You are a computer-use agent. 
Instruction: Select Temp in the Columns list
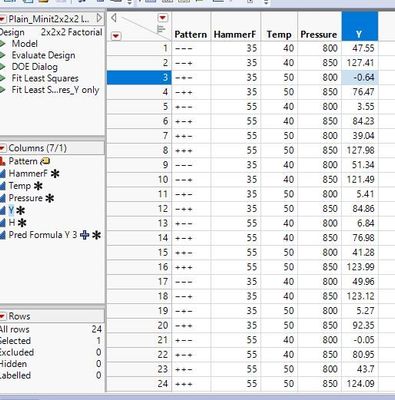coord(20,186)
